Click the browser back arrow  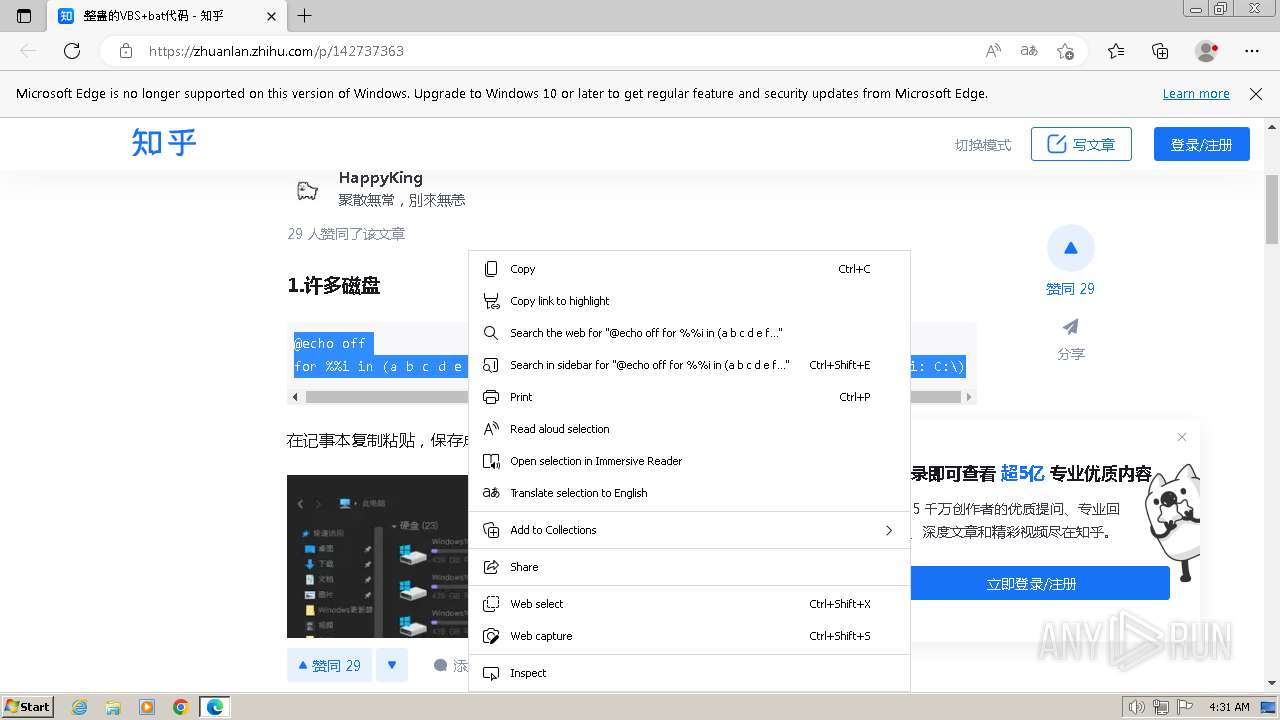tap(28, 51)
